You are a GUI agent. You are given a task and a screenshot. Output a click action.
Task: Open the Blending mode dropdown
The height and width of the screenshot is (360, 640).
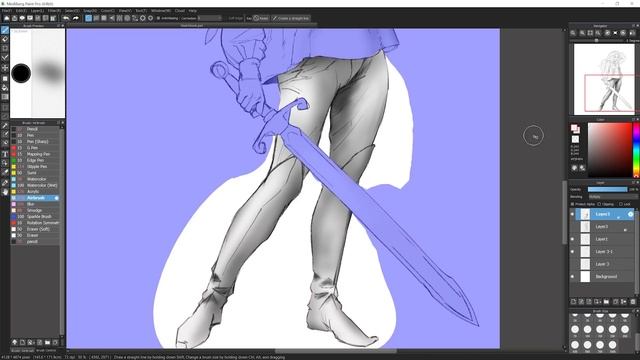613,197
